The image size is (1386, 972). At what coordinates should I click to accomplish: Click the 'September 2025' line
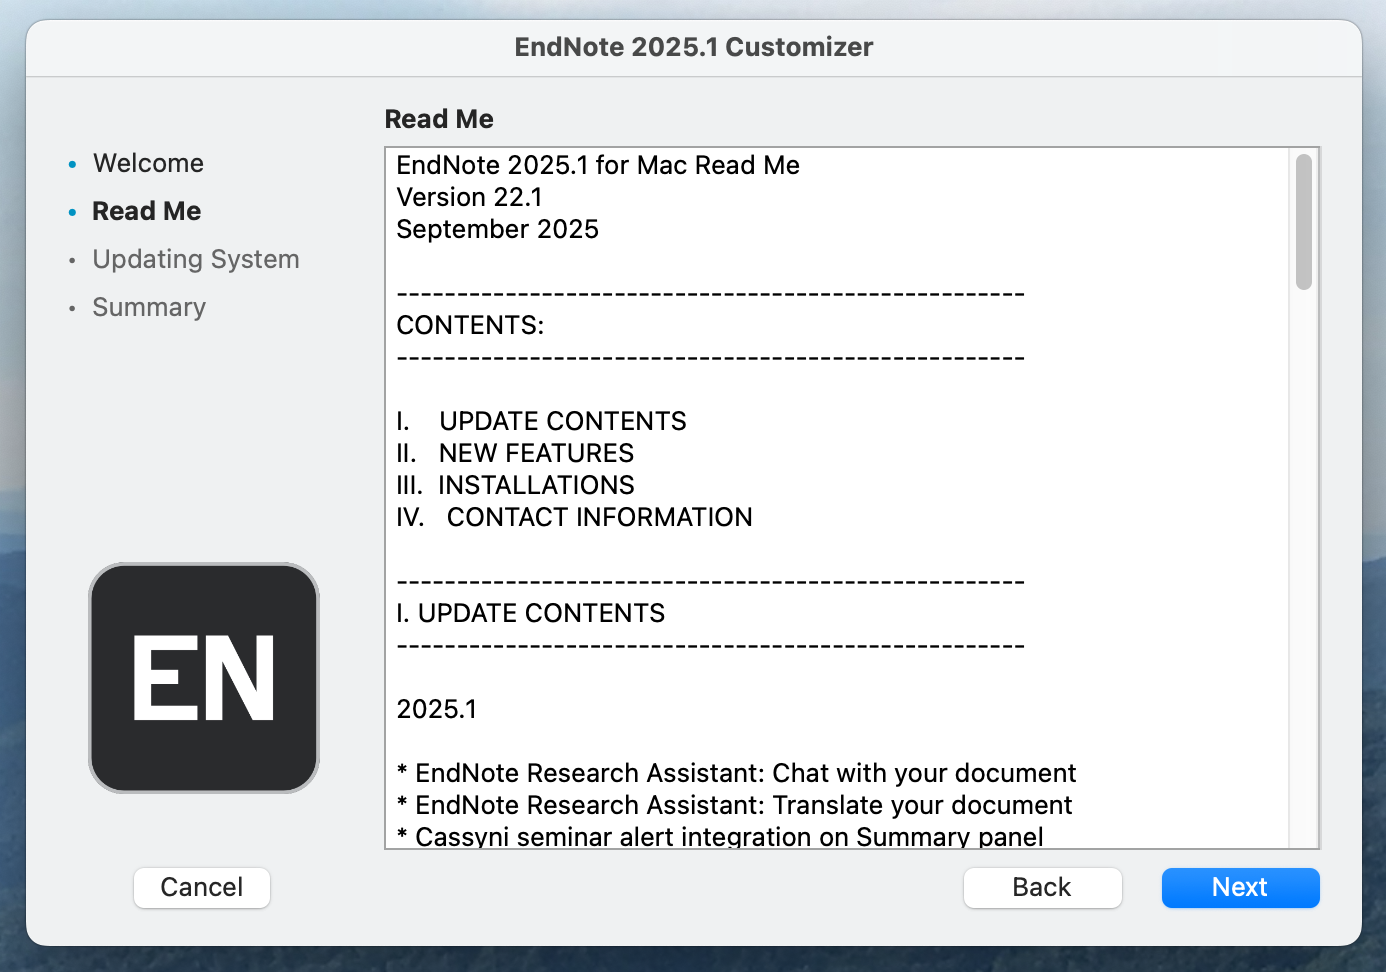[497, 229]
